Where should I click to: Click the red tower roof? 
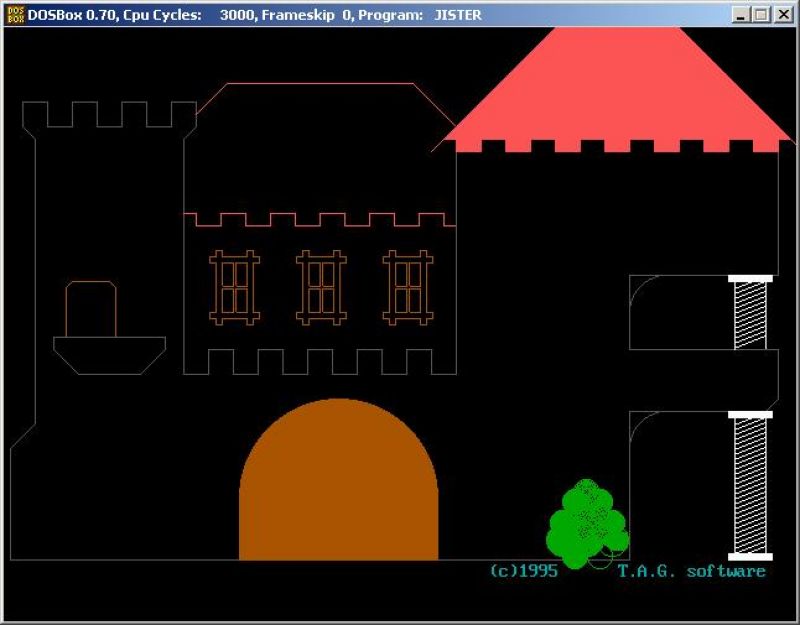pos(616,89)
